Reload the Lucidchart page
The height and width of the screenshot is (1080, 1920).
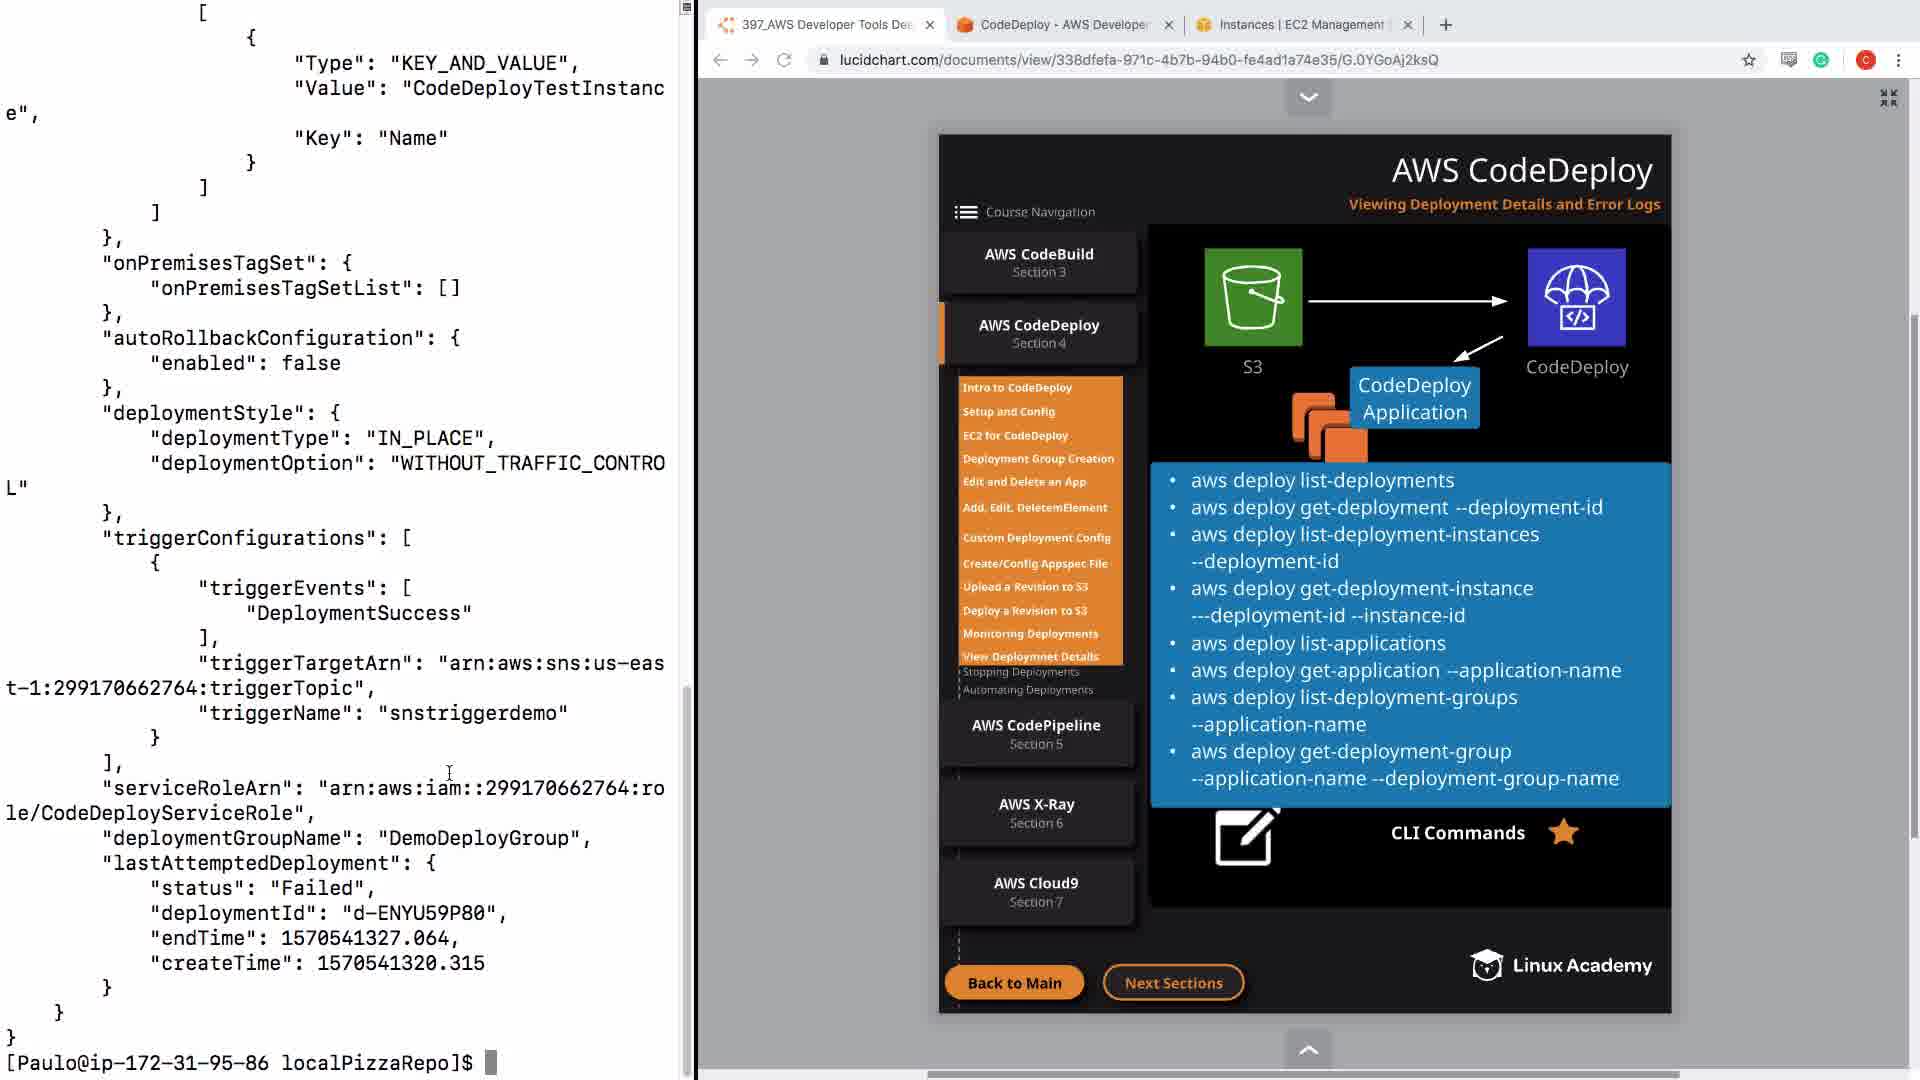pos(784,60)
